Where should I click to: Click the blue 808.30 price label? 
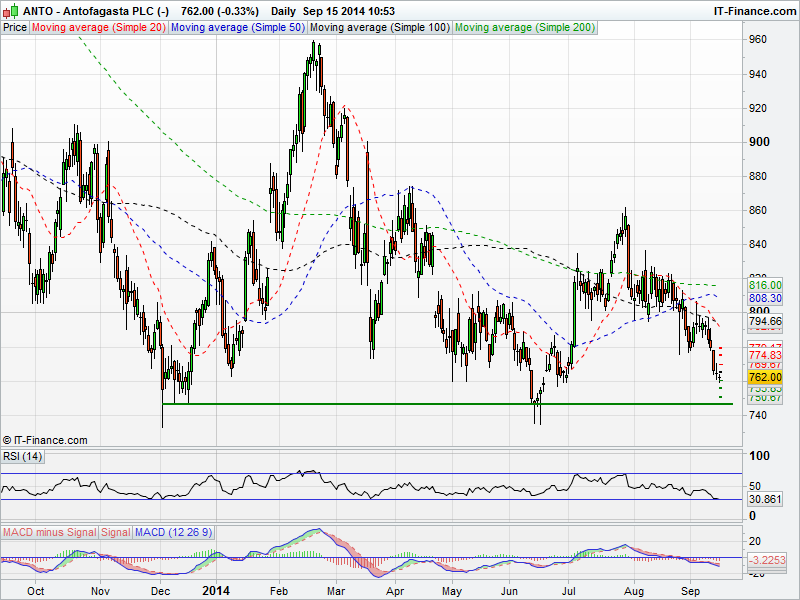coord(765,298)
